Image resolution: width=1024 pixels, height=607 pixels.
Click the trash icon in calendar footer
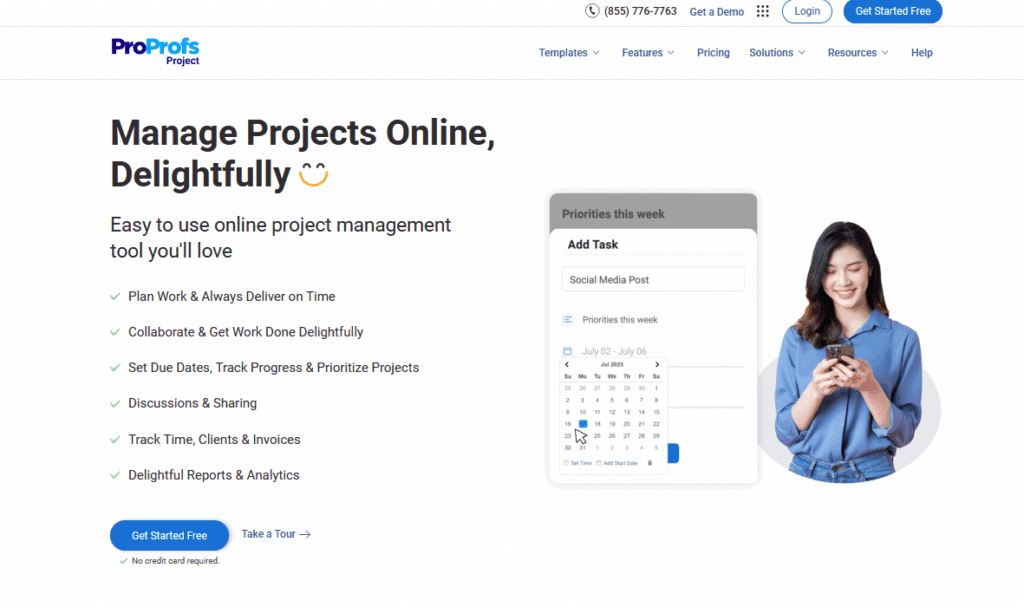point(650,463)
